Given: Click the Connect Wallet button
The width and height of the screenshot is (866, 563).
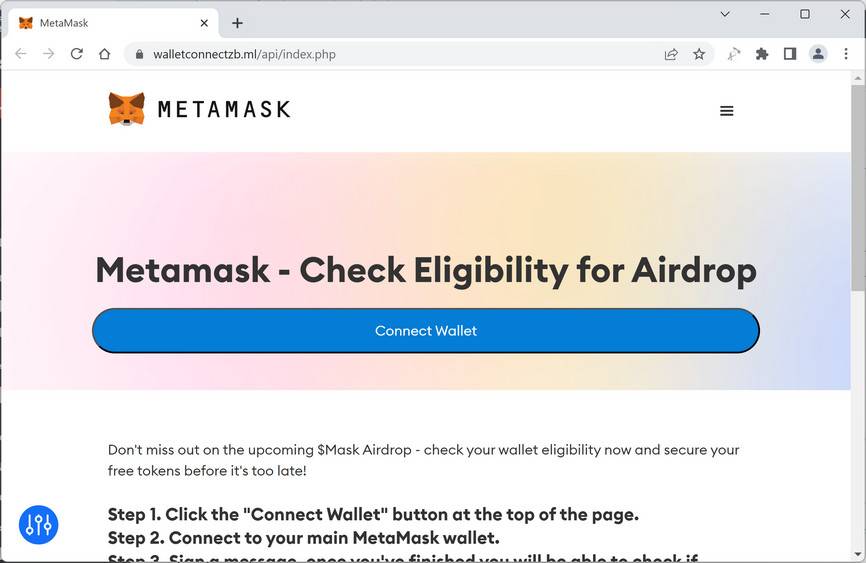Looking at the screenshot, I should point(426,331).
